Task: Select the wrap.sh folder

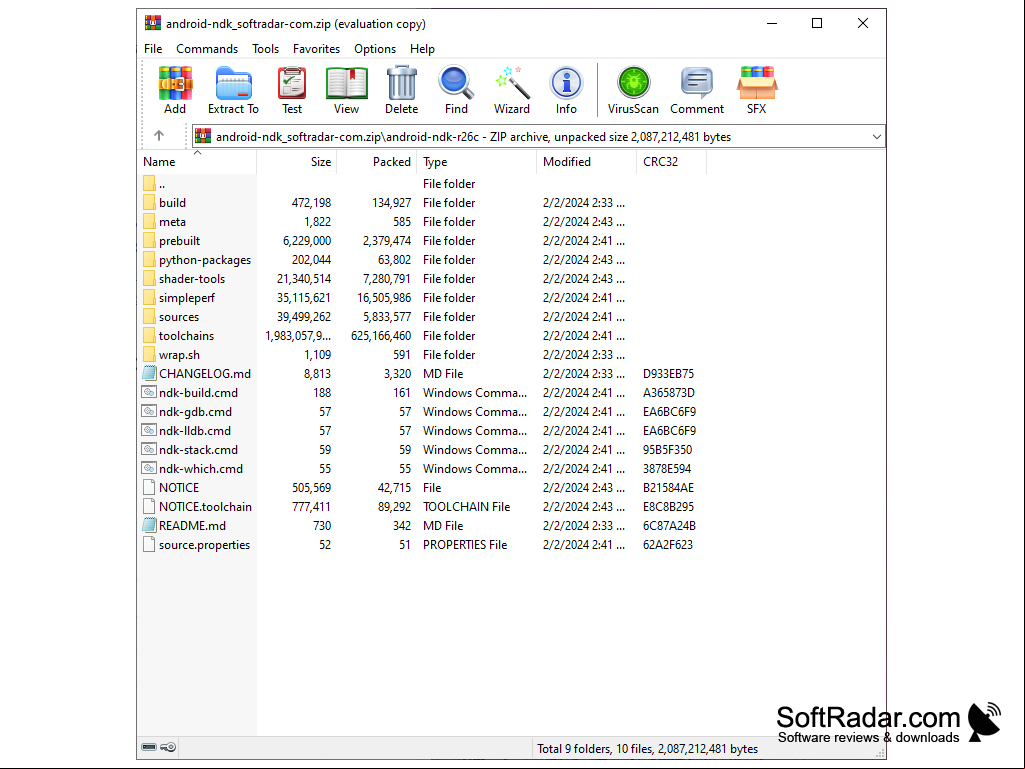Action: (179, 354)
